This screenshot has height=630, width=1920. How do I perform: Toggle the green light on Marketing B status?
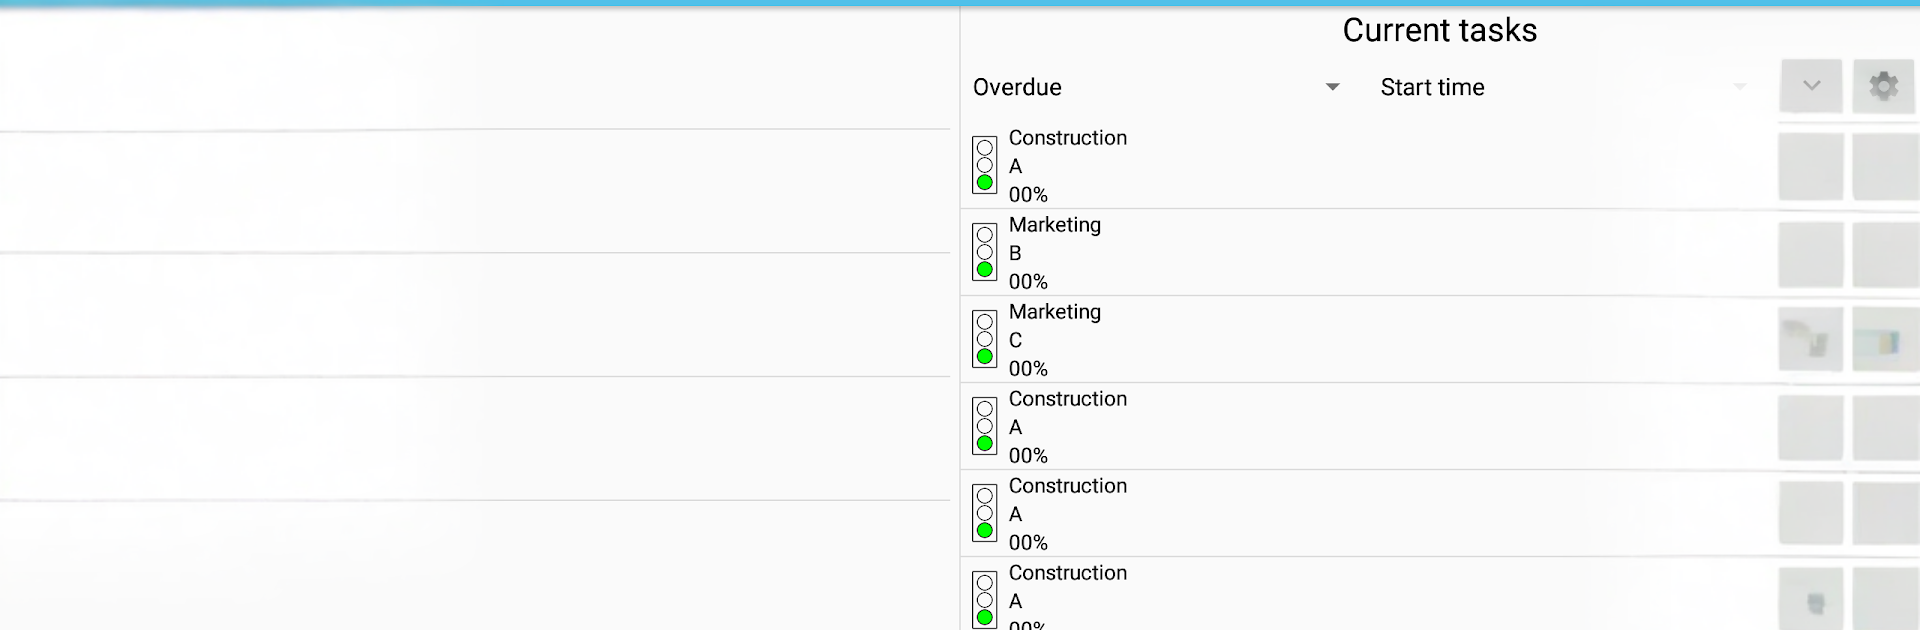984,268
